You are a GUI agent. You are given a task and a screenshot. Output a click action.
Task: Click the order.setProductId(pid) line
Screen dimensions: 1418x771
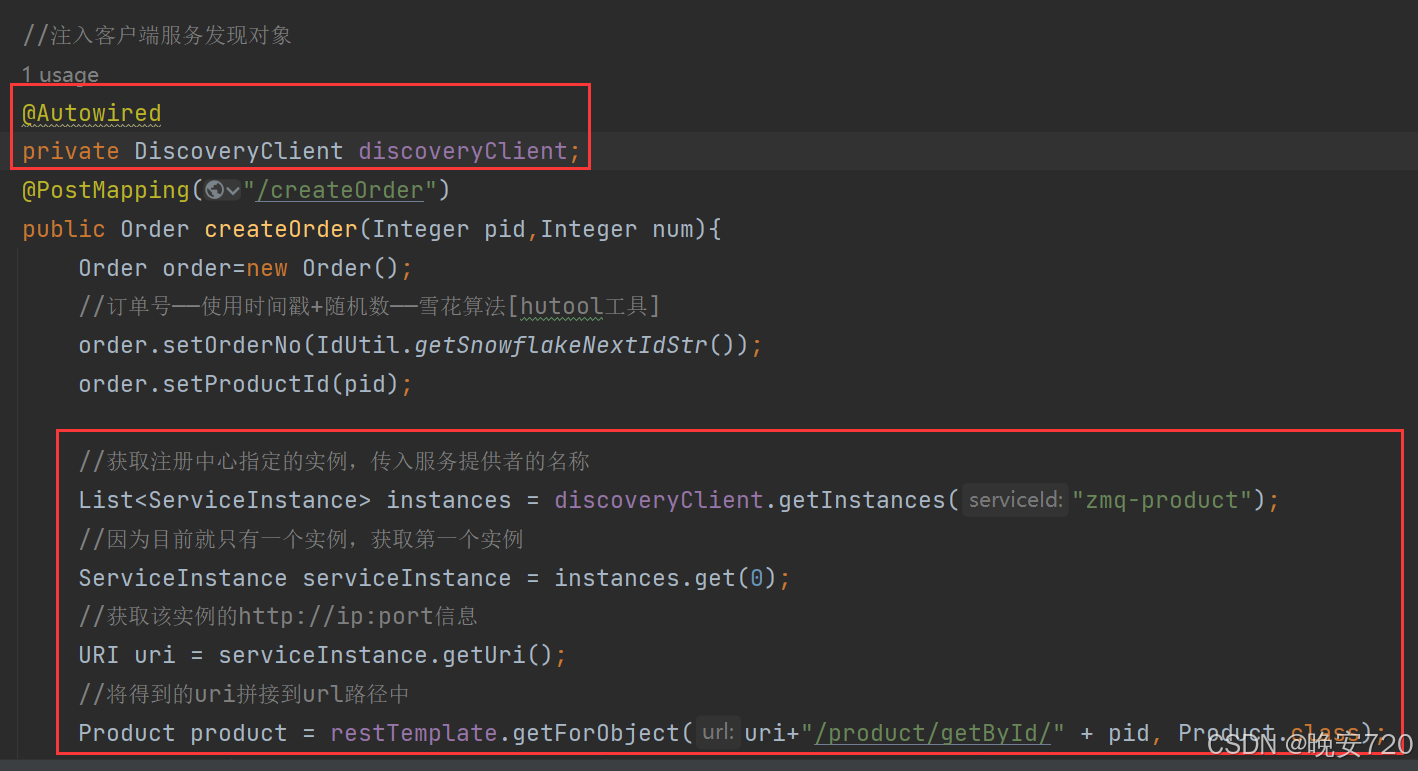click(246, 384)
